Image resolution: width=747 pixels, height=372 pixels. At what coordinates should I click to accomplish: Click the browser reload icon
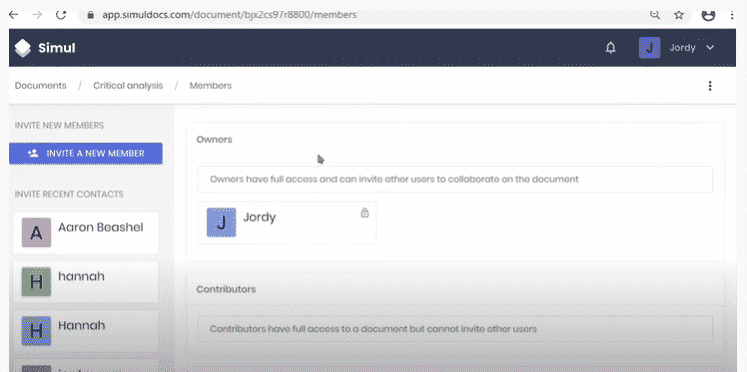tap(61, 15)
